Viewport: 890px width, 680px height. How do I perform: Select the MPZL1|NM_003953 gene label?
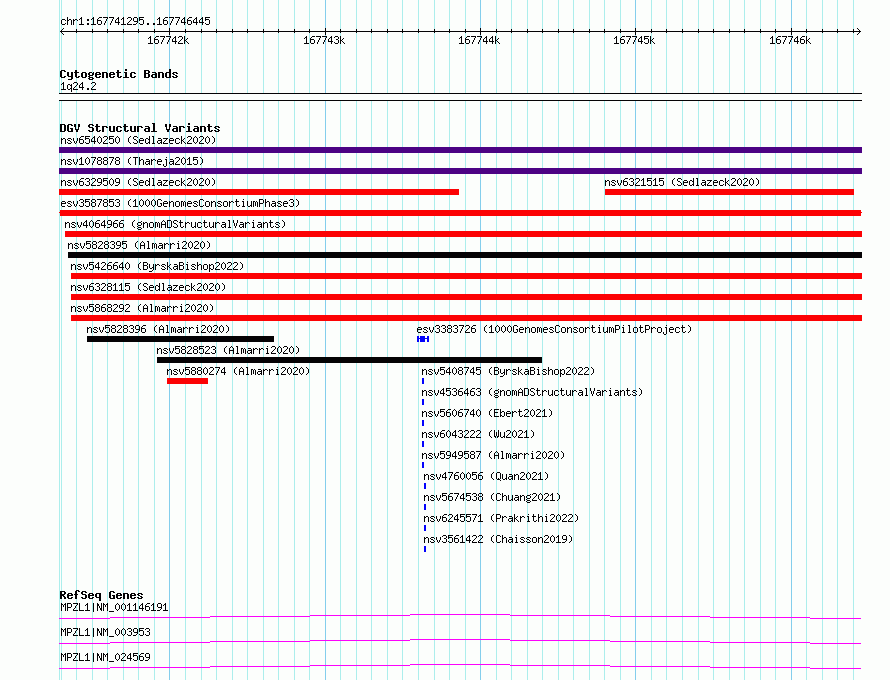point(105,632)
